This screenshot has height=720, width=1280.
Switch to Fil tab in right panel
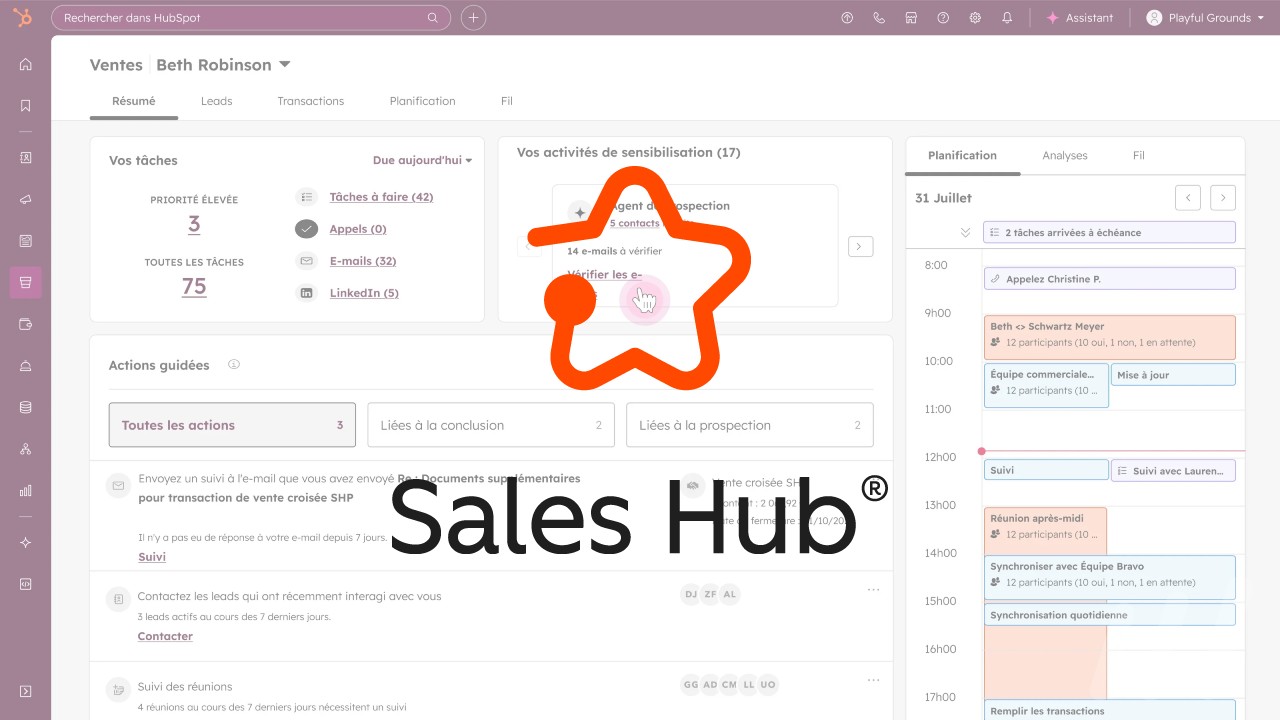[1138, 155]
